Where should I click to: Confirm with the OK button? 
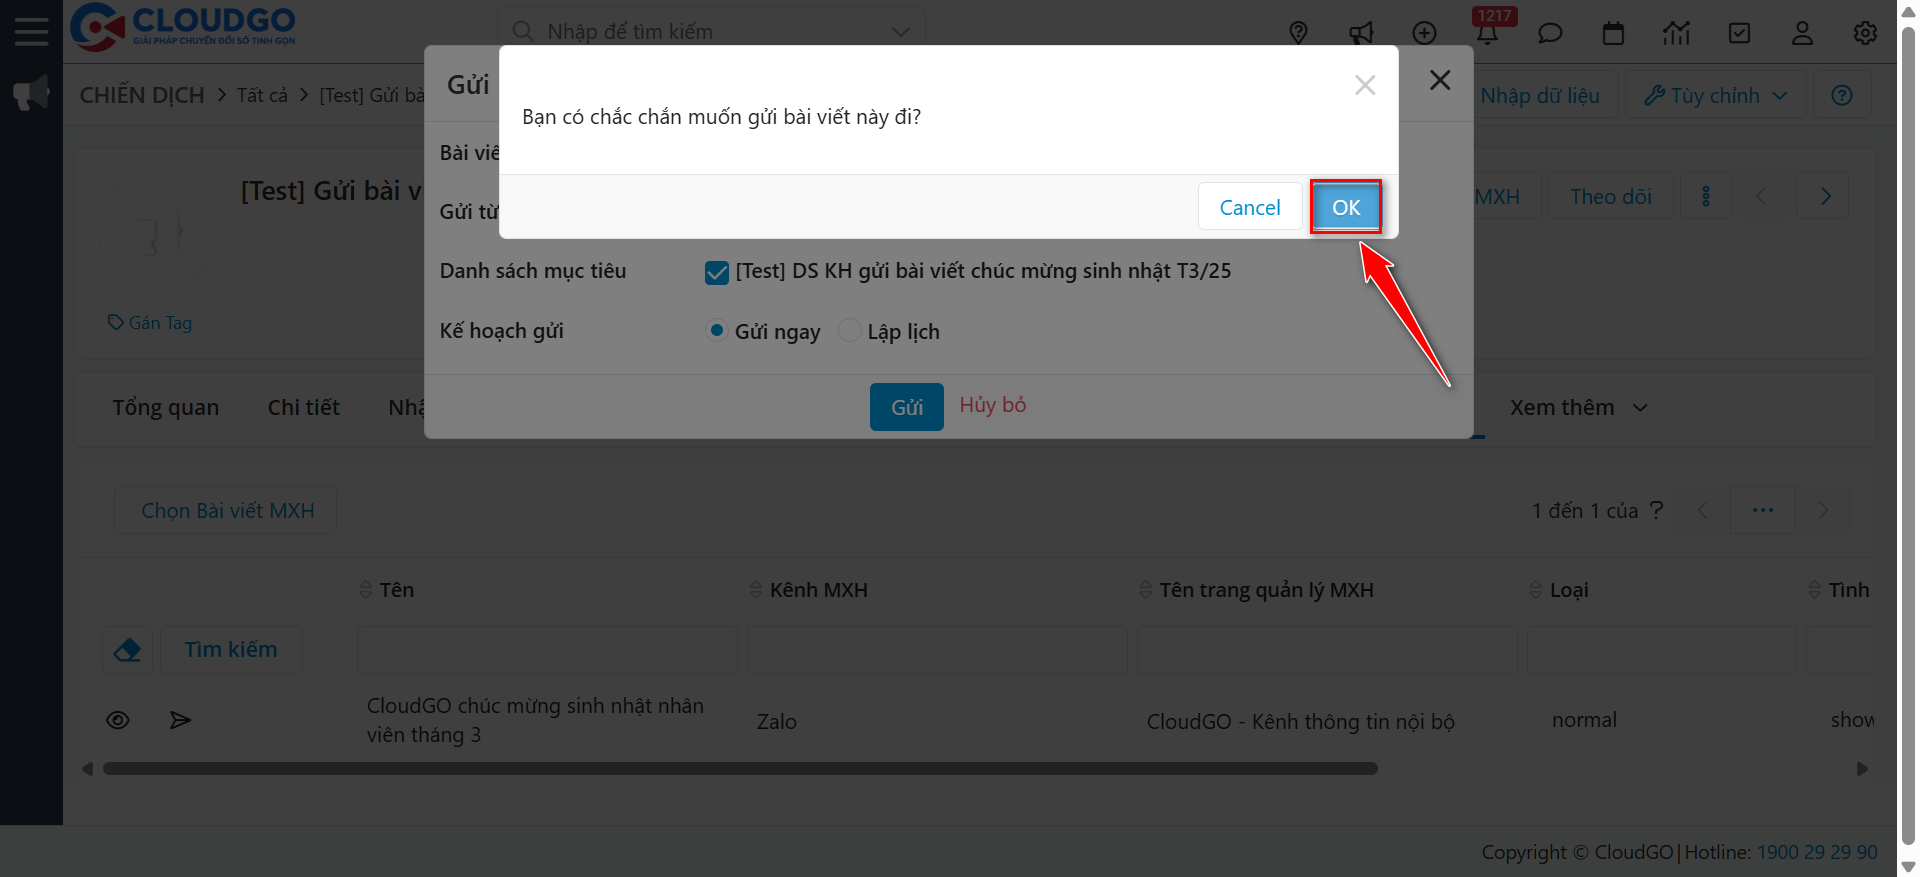(x=1346, y=207)
